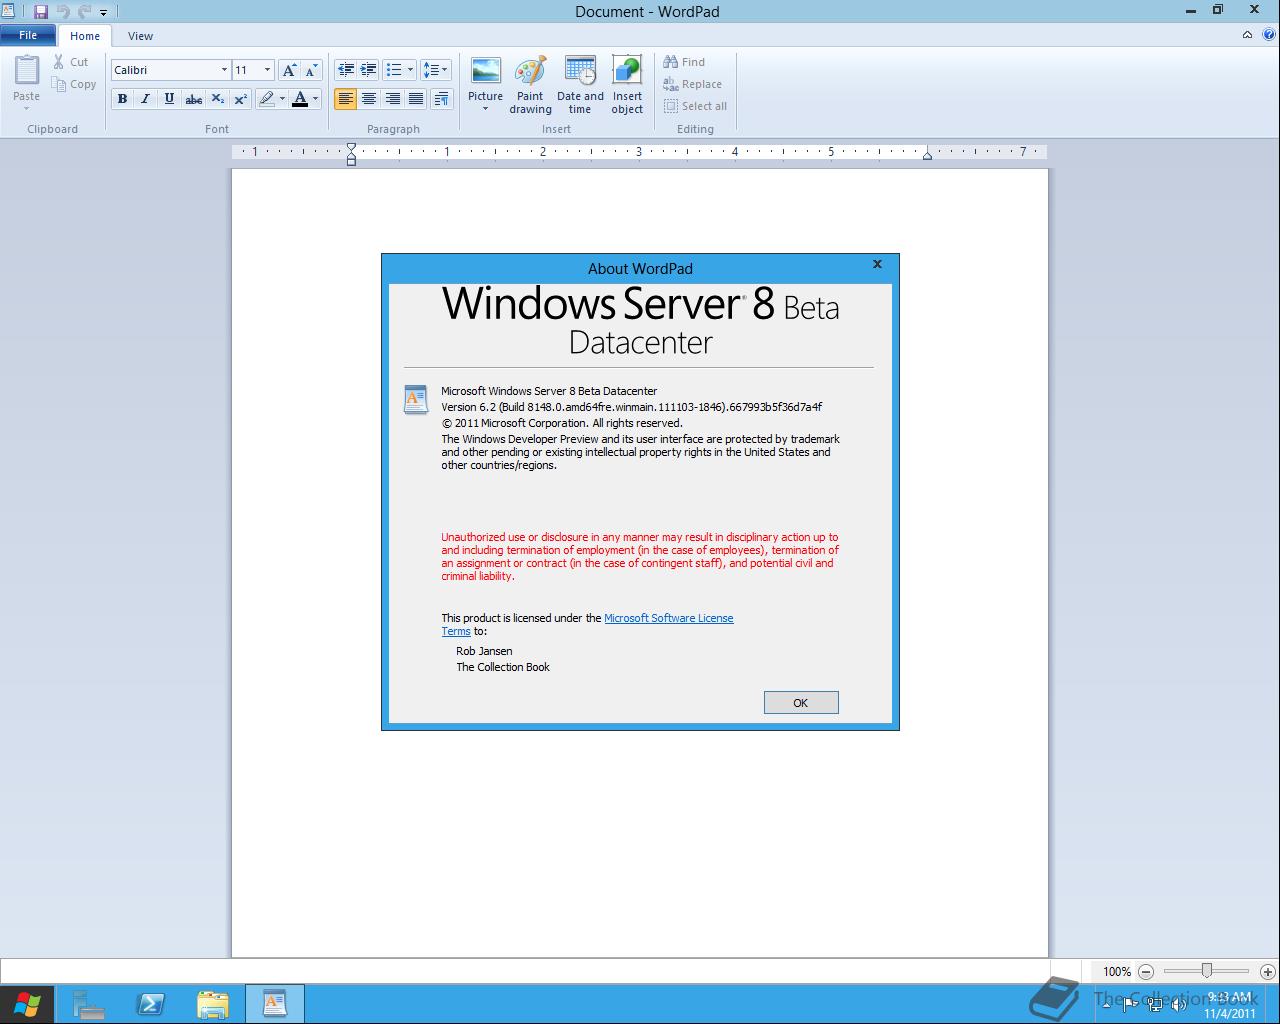This screenshot has width=1280, height=1024.
Task: Click OK in About WordPad dialog
Action: coord(801,703)
